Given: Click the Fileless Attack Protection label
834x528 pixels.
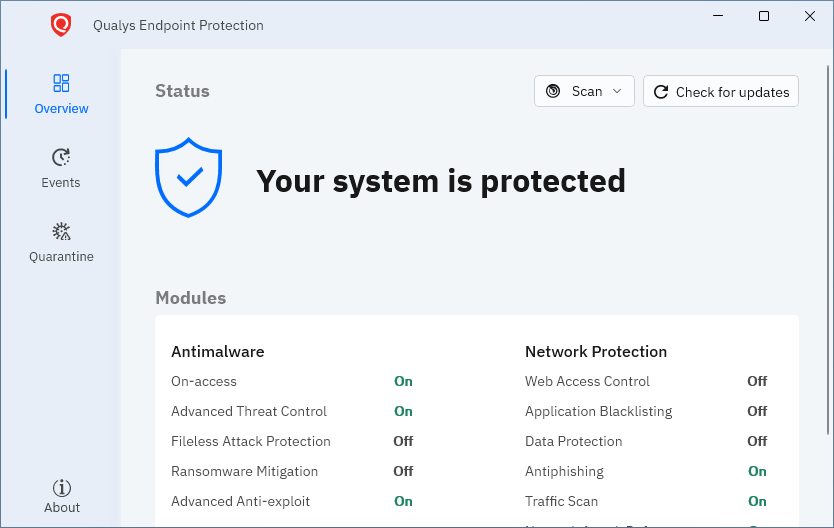Looking at the screenshot, I should [251, 441].
